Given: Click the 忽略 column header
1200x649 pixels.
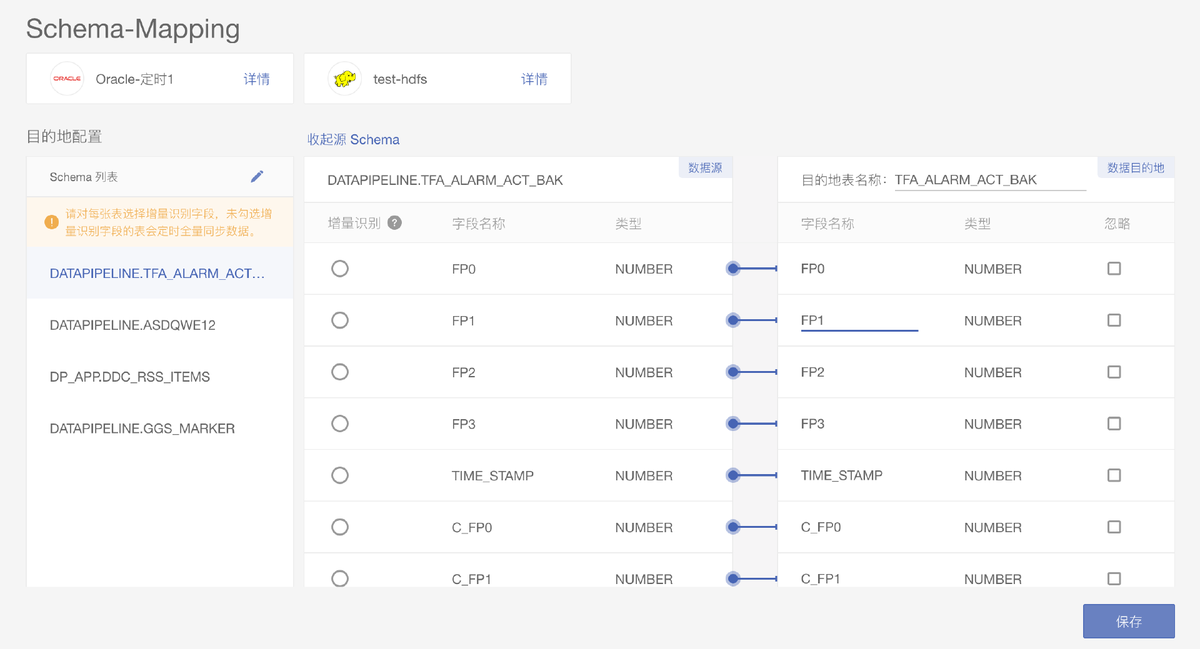Looking at the screenshot, I should (1117, 223).
